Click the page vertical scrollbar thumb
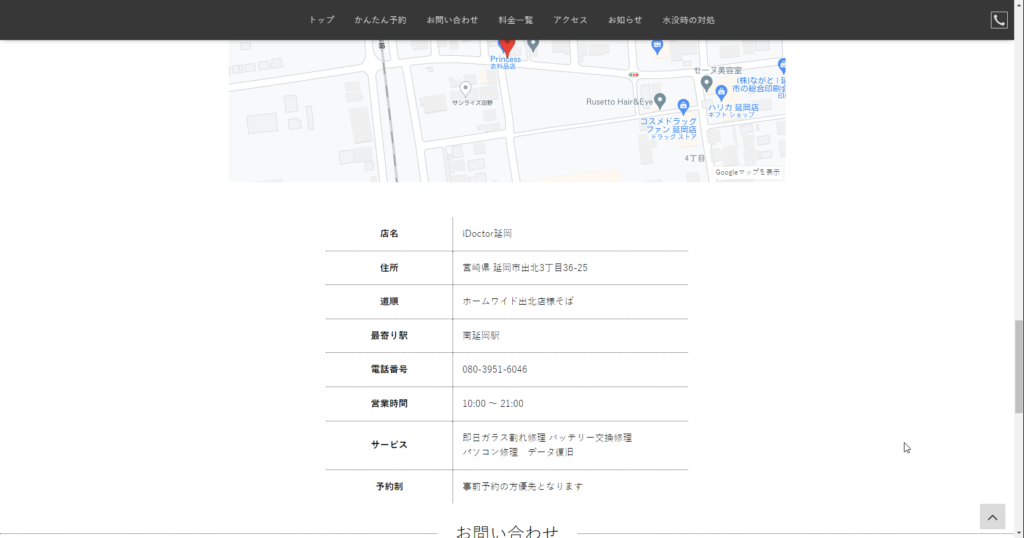This screenshot has width=1024, height=538. point(1018,366)
